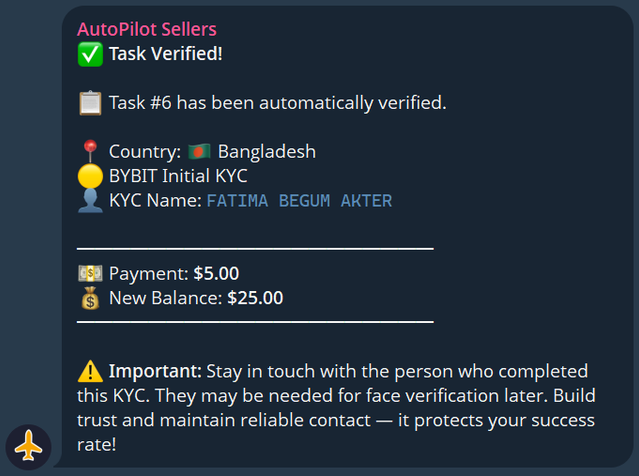Screen dimensions: 639x476
Task: Click the $5.00 payment amount
Action: pos(216,273)
